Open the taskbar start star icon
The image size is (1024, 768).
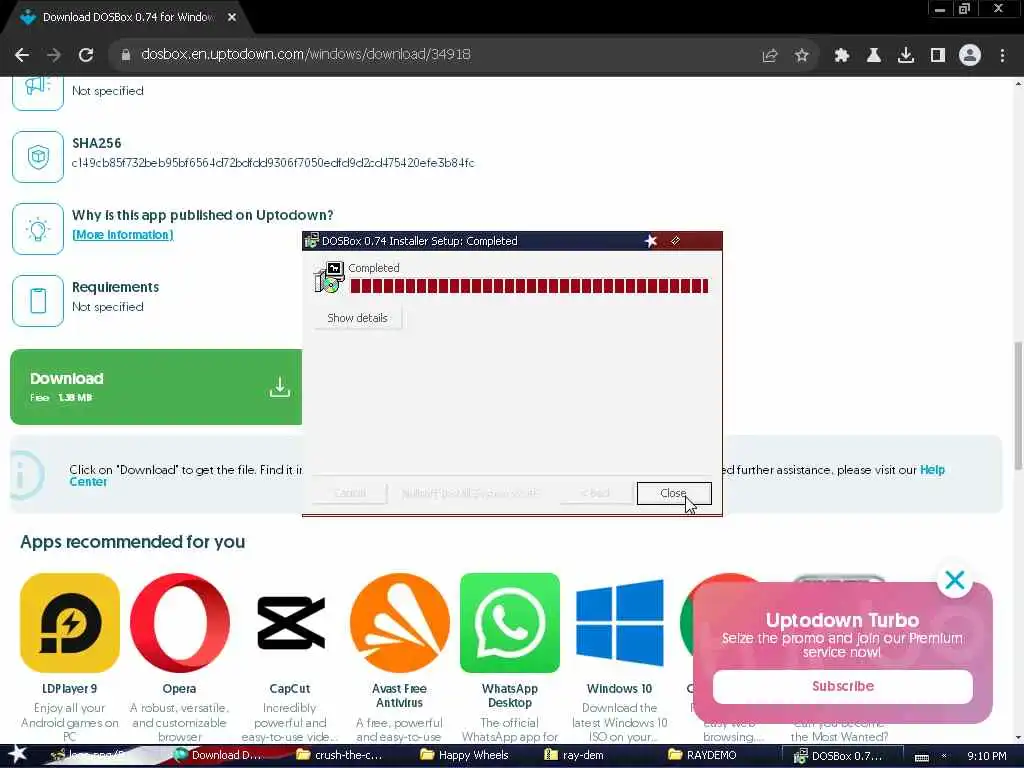pyautogui.click(x=18, y=754)
